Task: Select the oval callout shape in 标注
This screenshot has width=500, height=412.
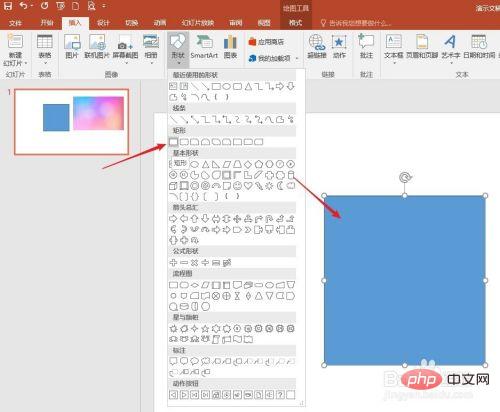Action: (x=195, y=361)
